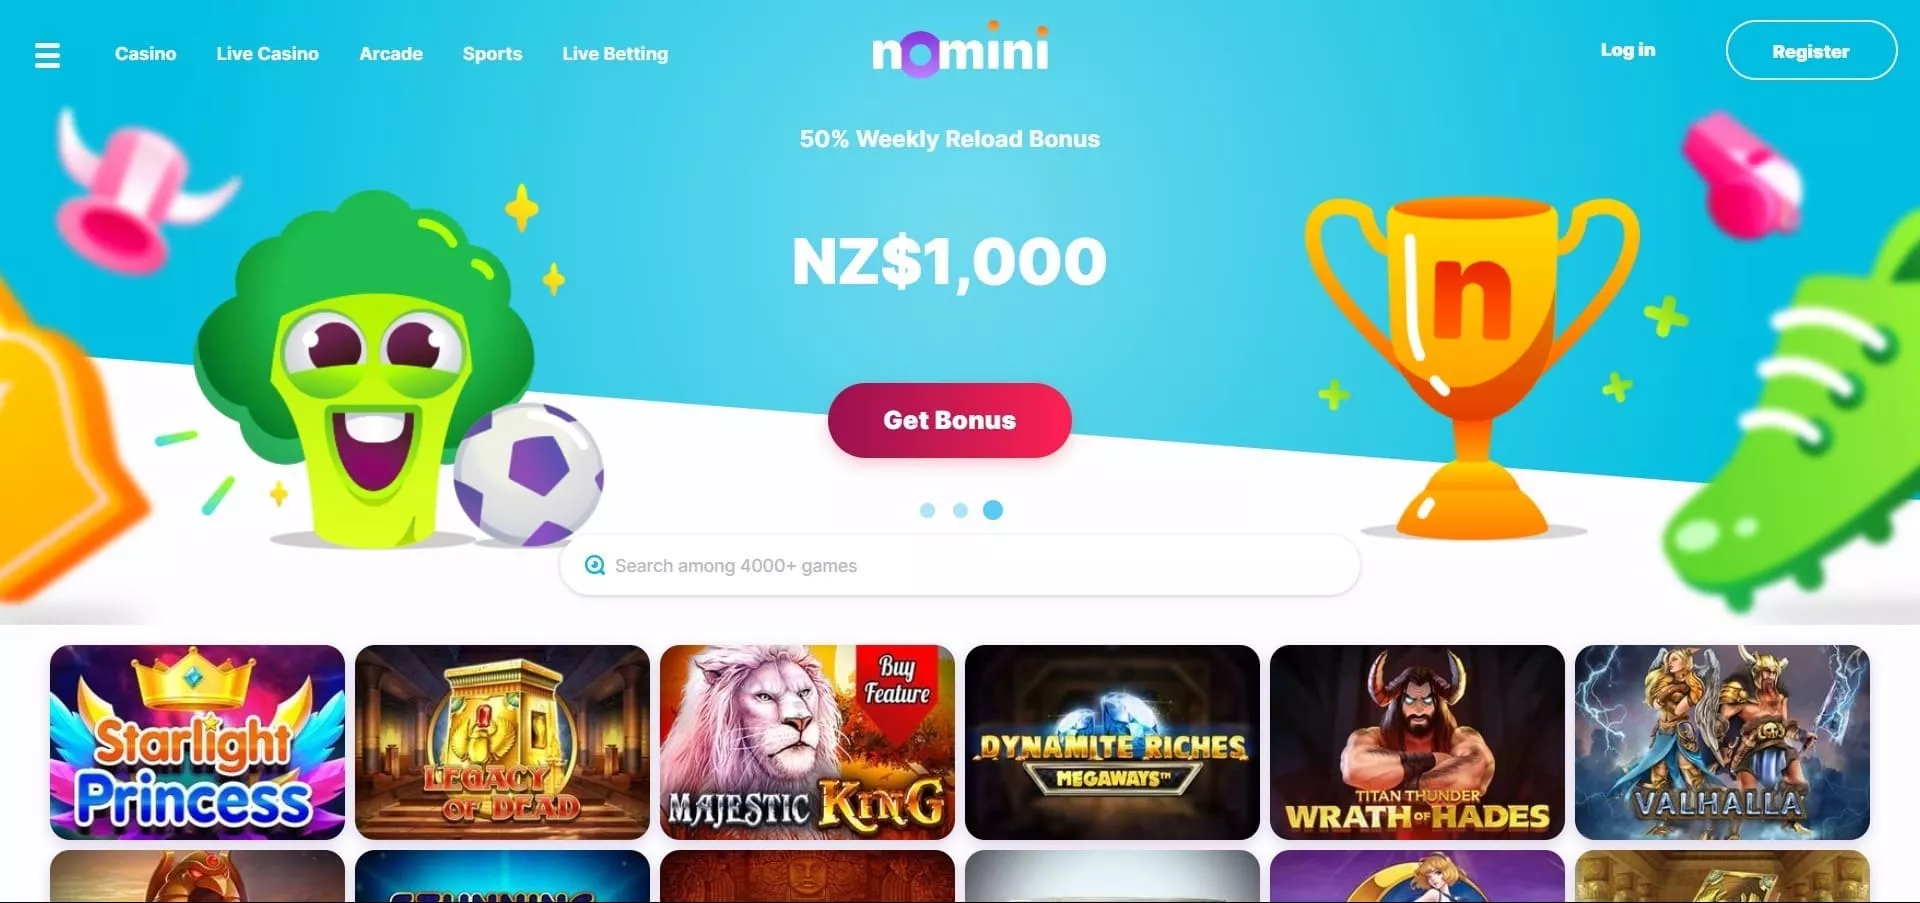Screen dimensions: 1920x903
Task: Select the second carousel dot
Action: [x=960, y=510]
